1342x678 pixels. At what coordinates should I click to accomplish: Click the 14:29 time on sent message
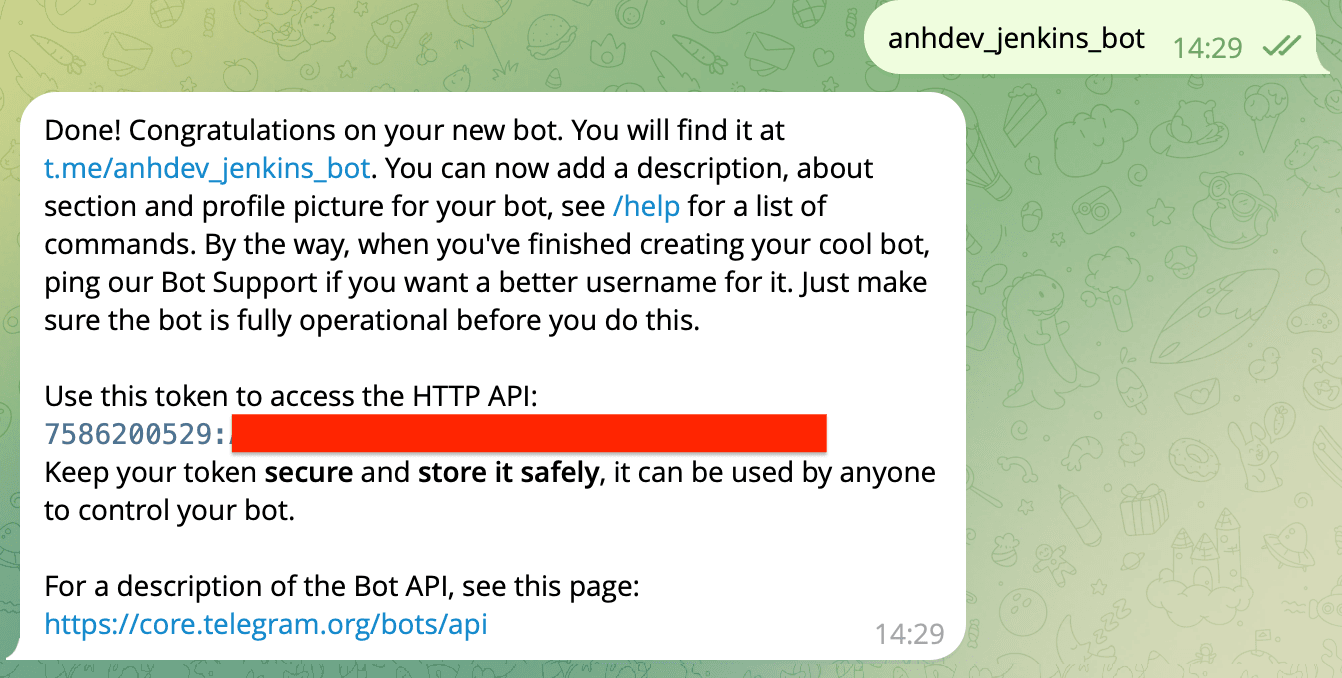(x=1207, y=46)
